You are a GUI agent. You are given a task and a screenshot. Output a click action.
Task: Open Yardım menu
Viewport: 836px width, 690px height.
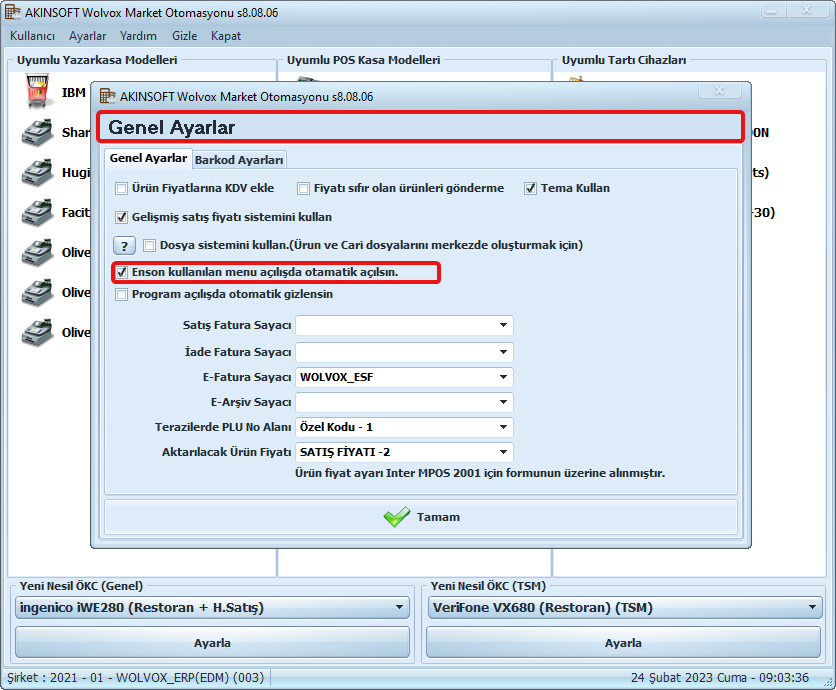click(x=138, y=36)
